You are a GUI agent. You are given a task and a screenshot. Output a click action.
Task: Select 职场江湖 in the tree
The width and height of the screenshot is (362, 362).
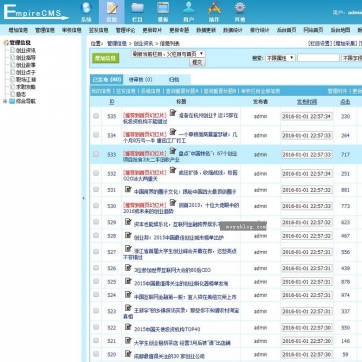pyautogui.click(x=26, y=79)
